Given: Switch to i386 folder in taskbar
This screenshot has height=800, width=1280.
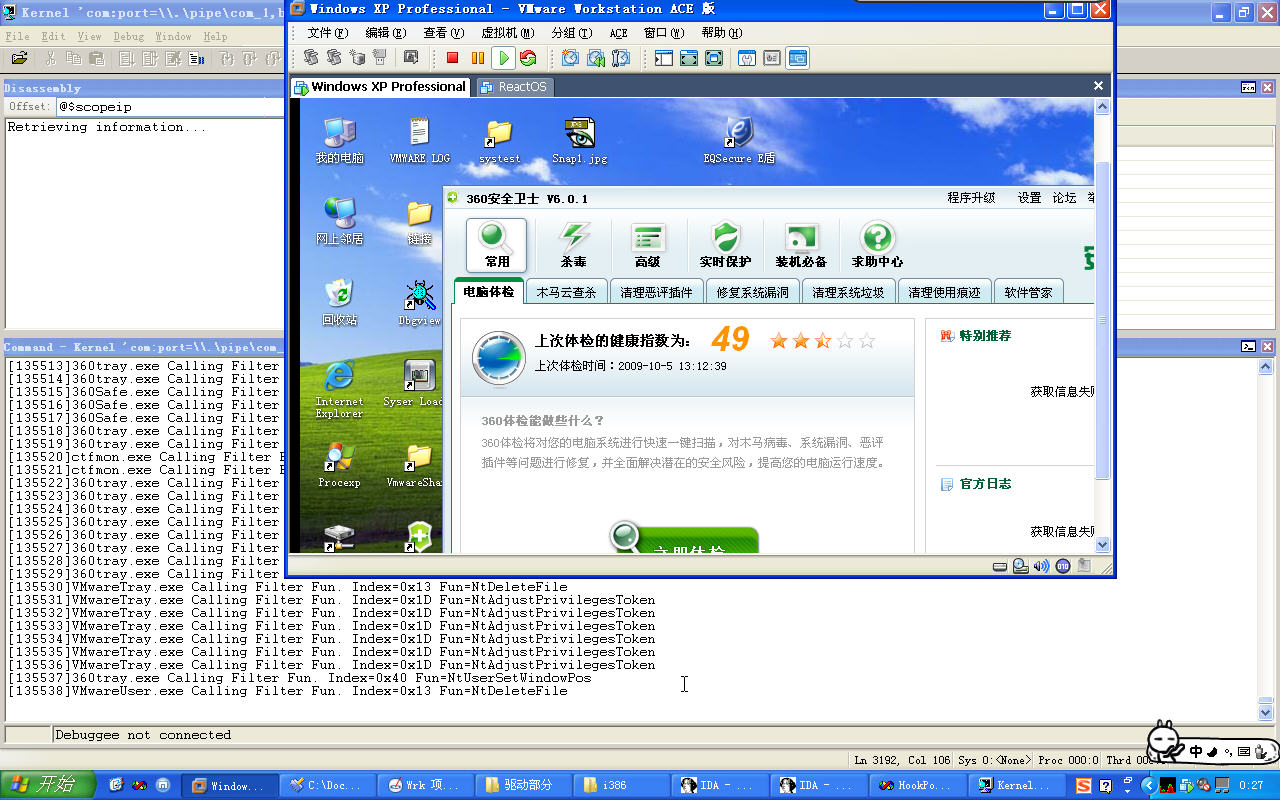Looking at the screenshot, I should click(x=620, y=785).
